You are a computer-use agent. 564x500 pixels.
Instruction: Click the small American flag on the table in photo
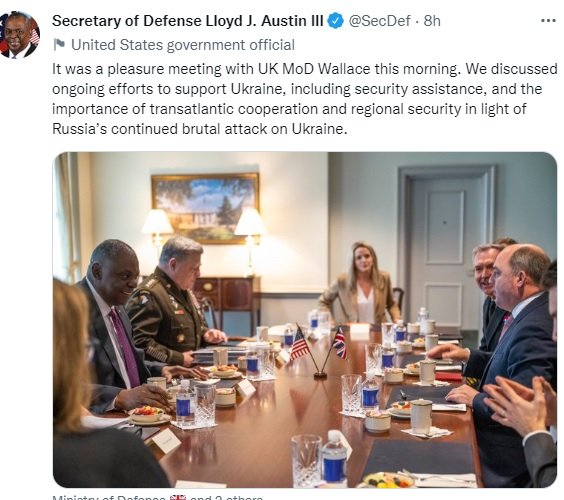pyautogui.click(x=299, y=344)
